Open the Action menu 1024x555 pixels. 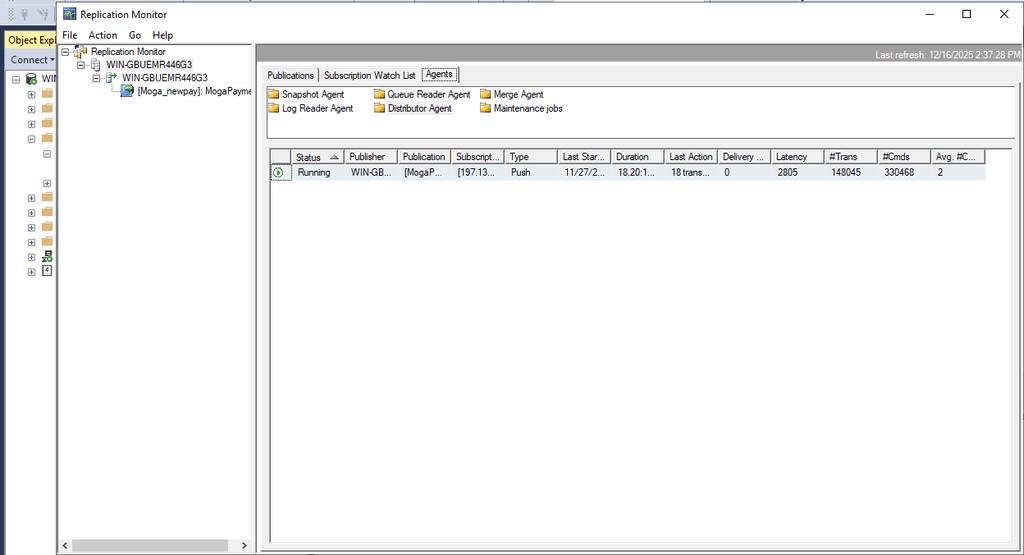(x=103, y=35)
